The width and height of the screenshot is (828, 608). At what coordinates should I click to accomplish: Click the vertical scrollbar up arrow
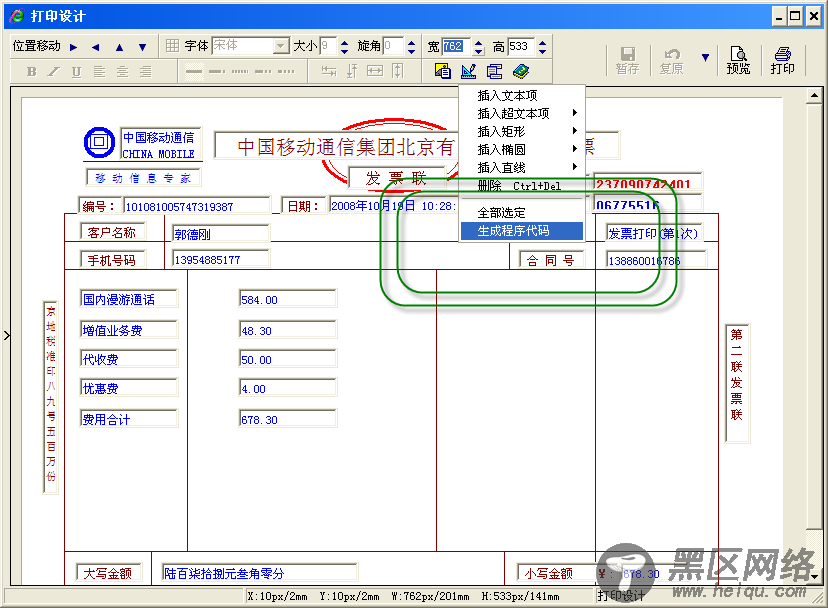tap(814, 96)
